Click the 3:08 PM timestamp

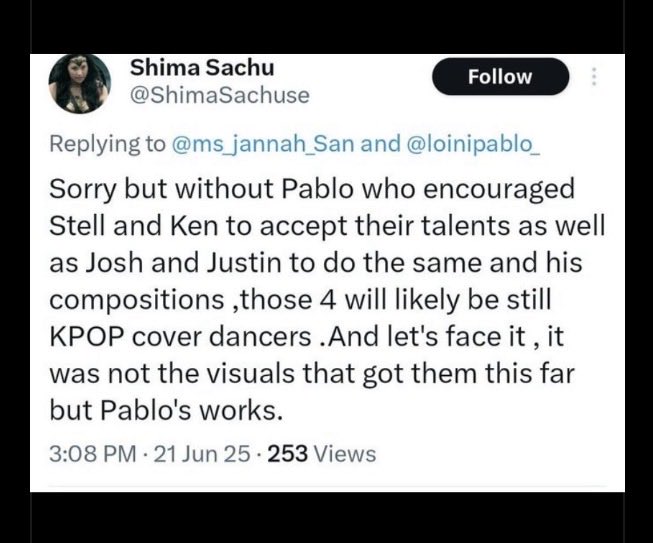pyautogui.click(x=93, y=453)
